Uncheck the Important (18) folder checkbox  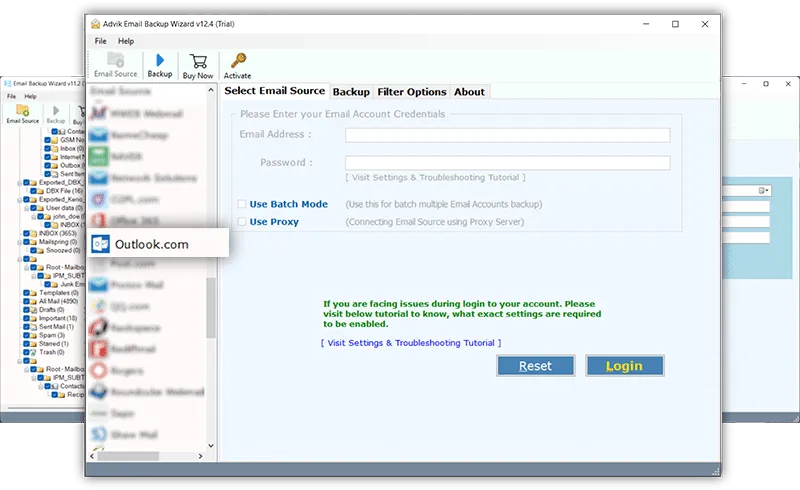pos(26,318)
